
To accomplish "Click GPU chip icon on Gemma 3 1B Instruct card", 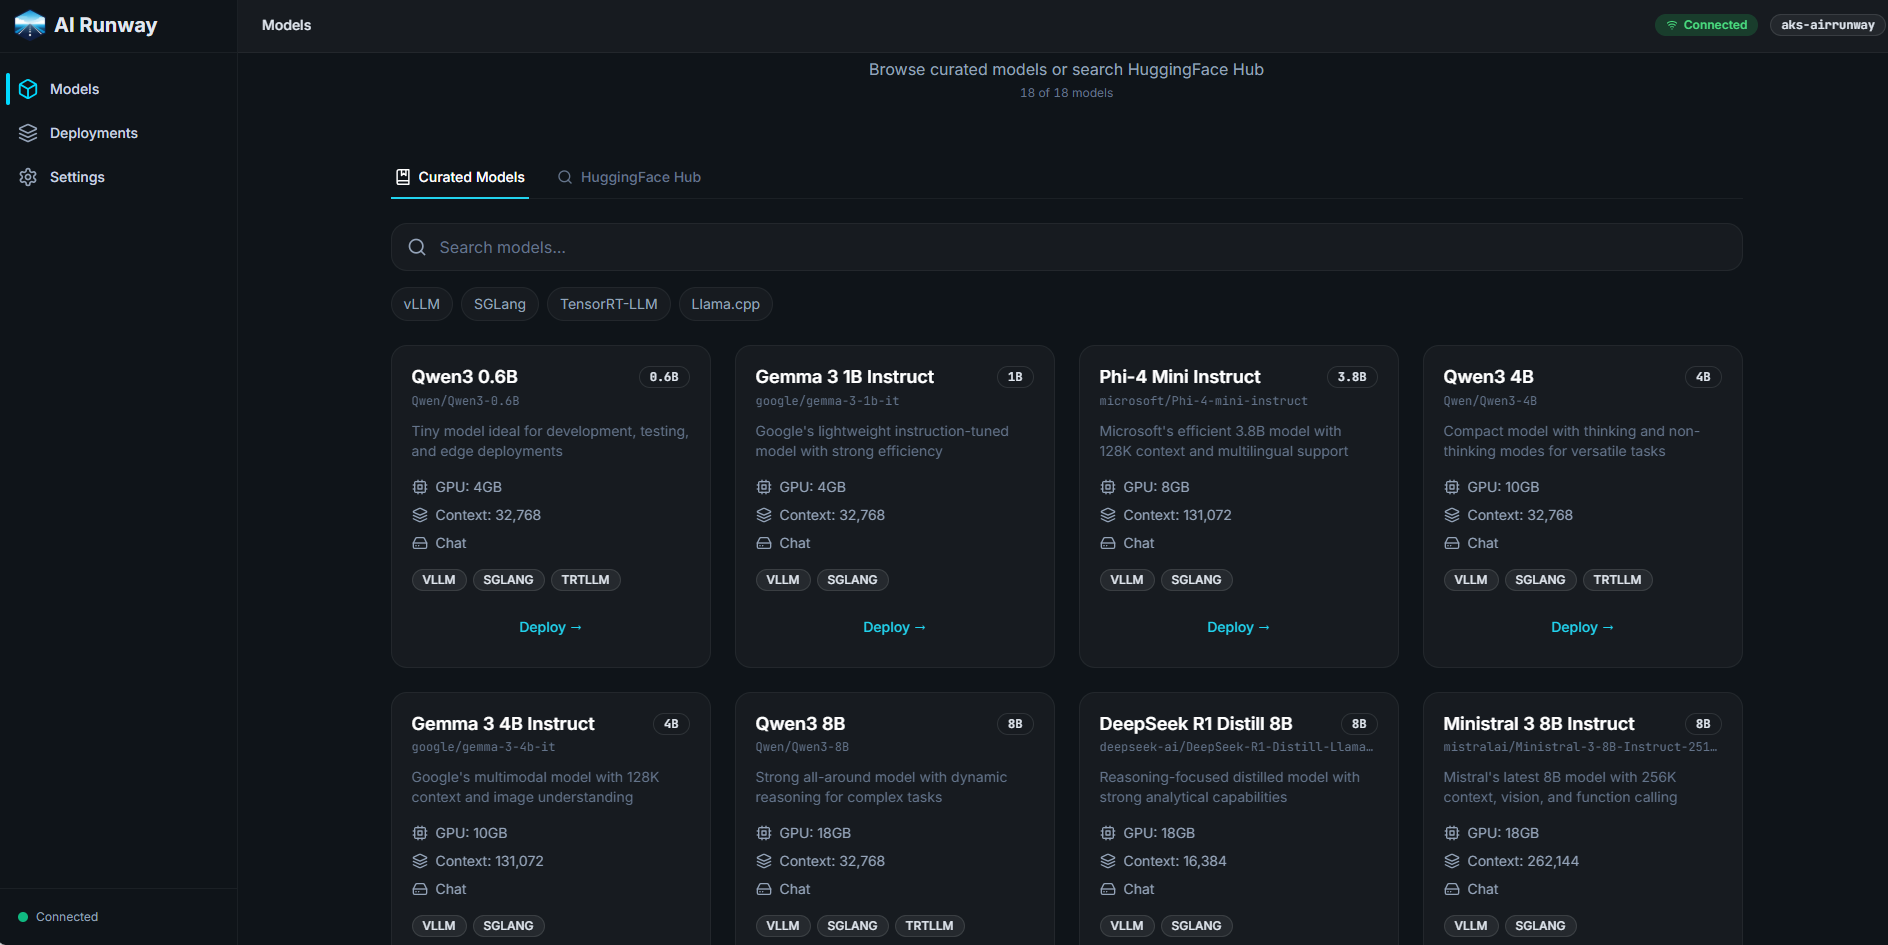I will pyautogui.click(x=764, y=487).
